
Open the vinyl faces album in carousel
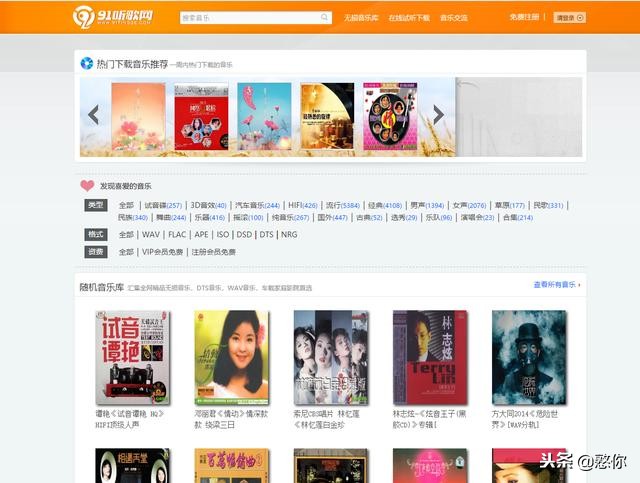click(x=390, y=116)
